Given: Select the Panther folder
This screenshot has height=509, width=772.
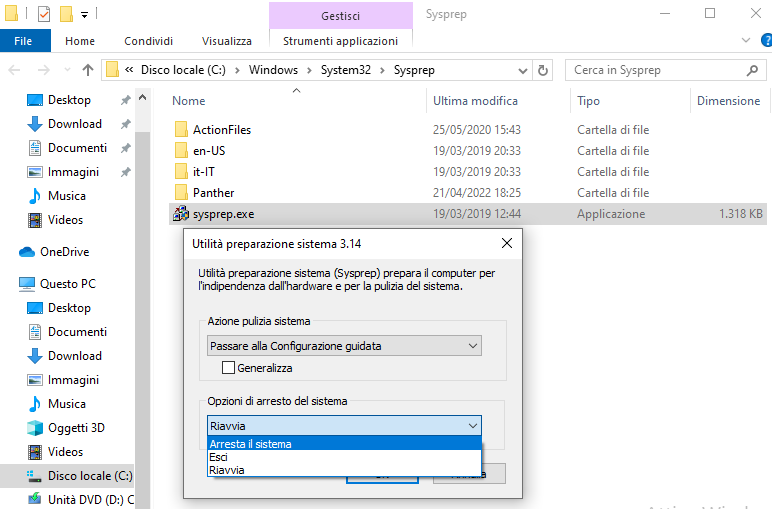Looking at the screenshot, I should pyautogui.click(x=213, y=193).
